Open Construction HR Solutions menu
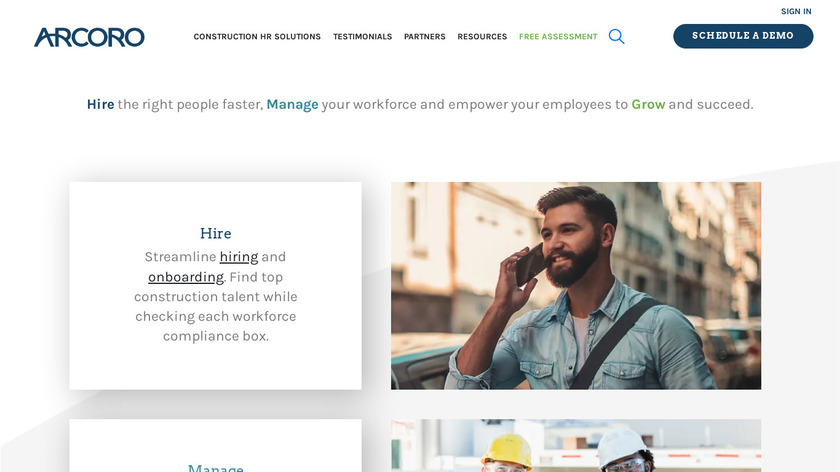Image resolution: width=840 pixels, height=472 pixels. (257, 36)
